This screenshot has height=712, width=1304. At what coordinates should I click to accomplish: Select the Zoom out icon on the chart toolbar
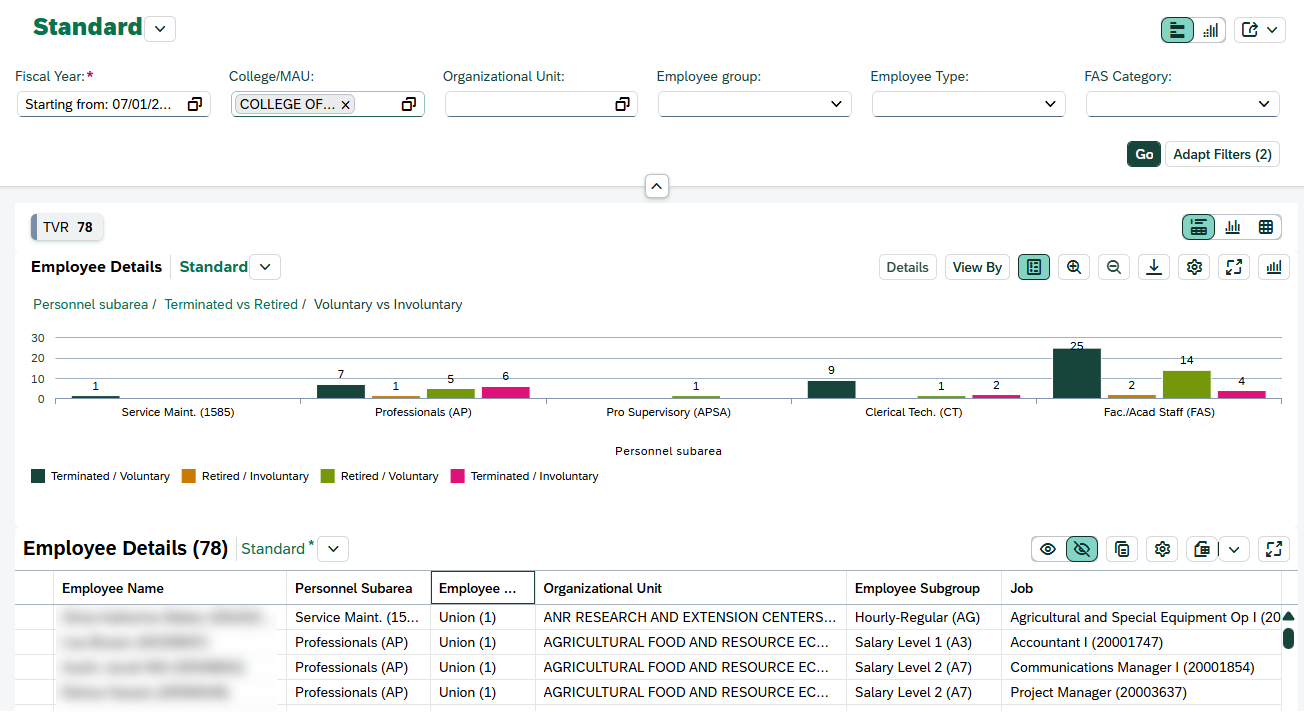pyautogui.click(x=1114, y=267)
